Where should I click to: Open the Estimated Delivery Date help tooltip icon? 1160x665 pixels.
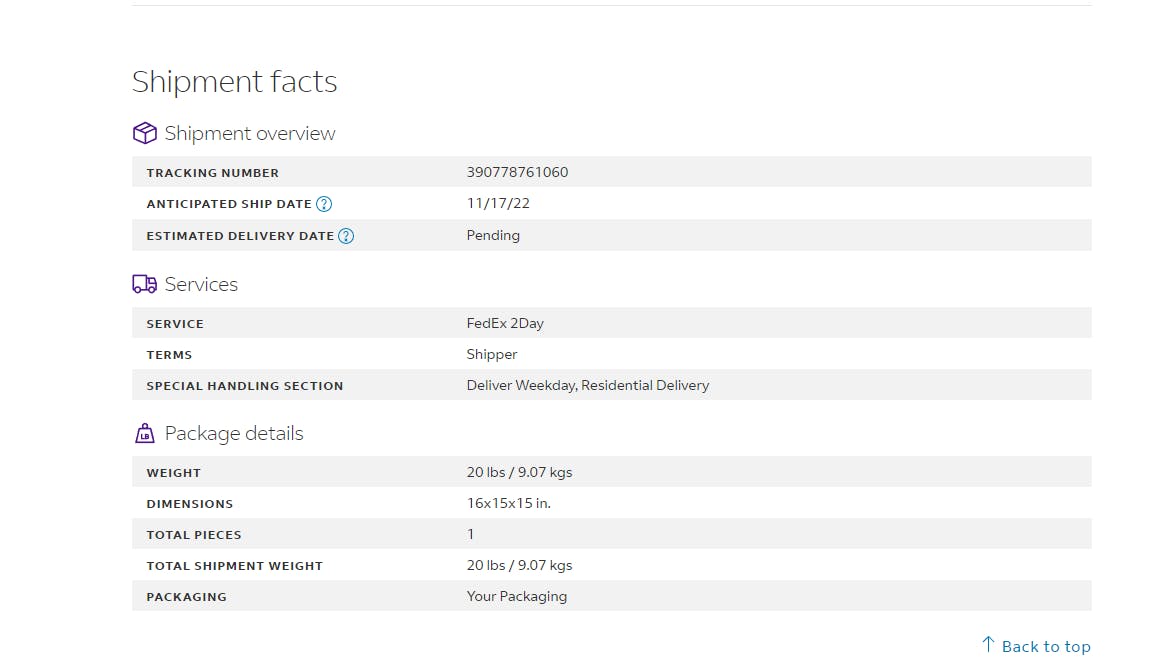tap(346, 236)
